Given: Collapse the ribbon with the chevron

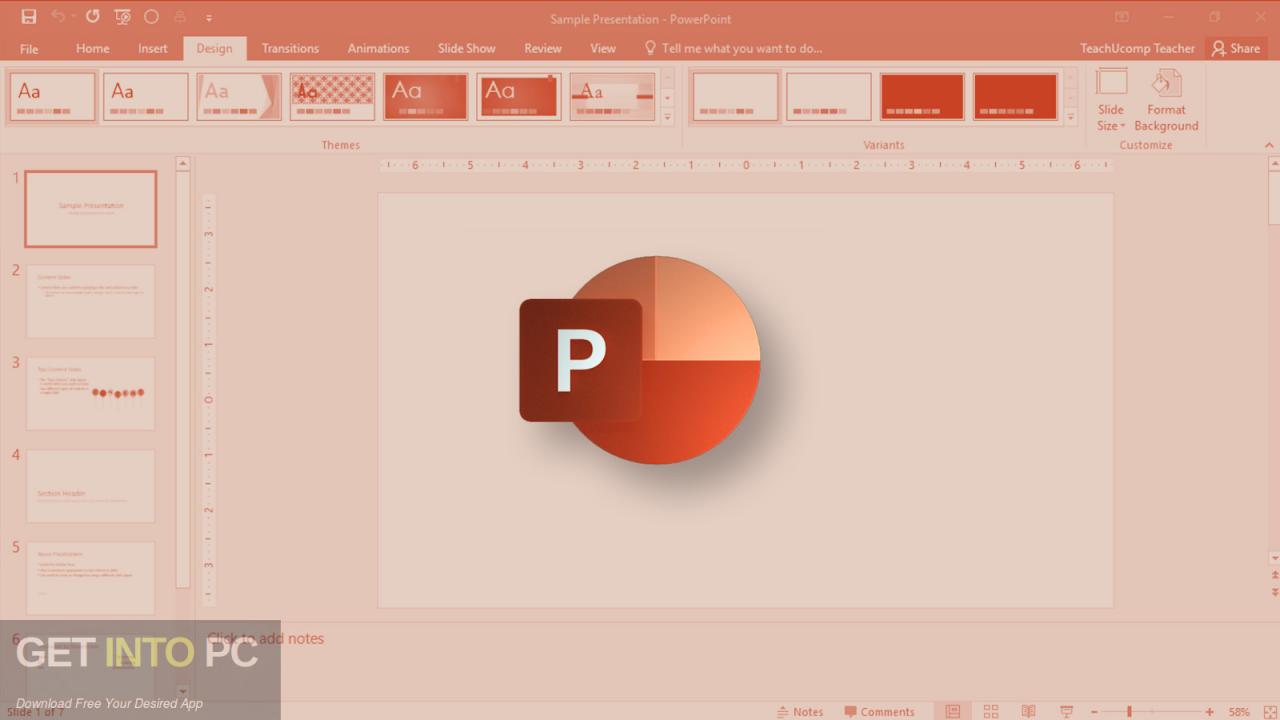Looking at the screenshot, I should coord(1270,145).
